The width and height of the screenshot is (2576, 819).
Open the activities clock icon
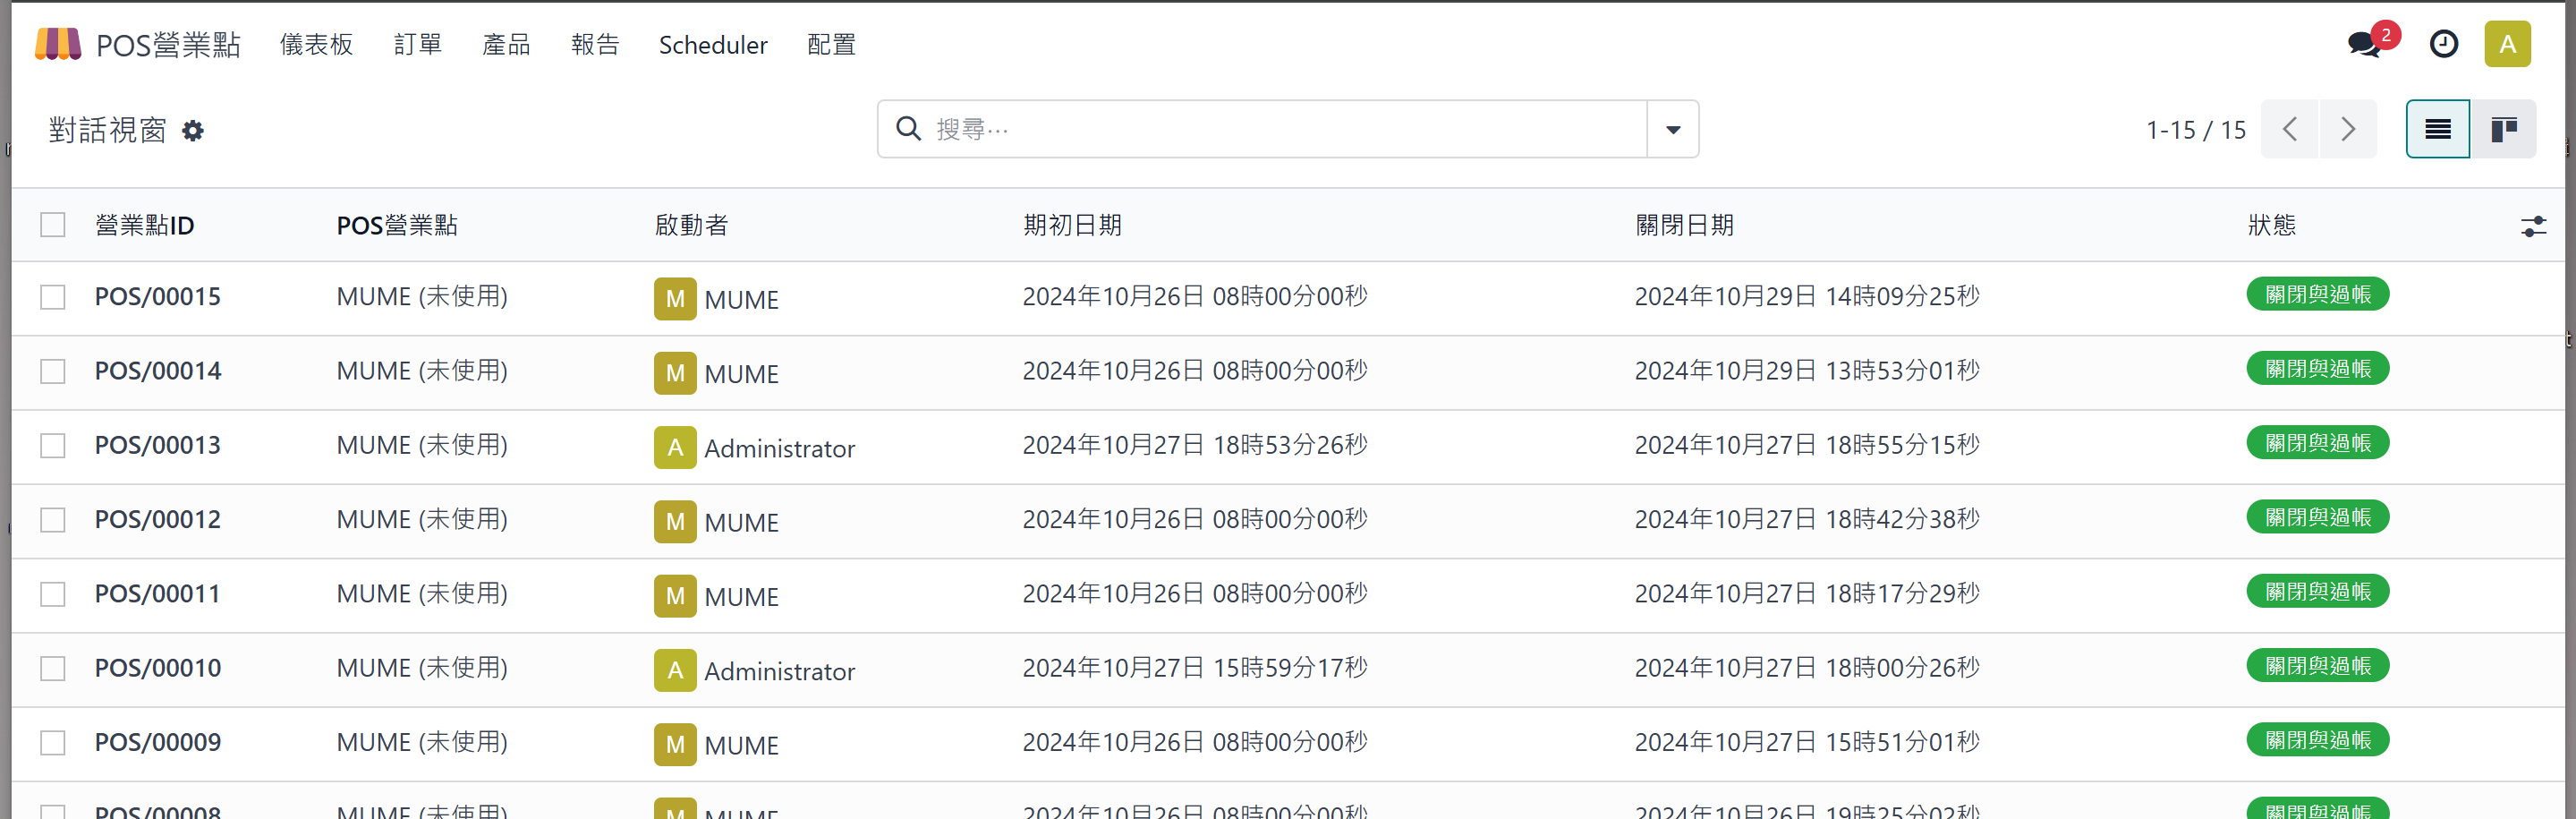2444,44
